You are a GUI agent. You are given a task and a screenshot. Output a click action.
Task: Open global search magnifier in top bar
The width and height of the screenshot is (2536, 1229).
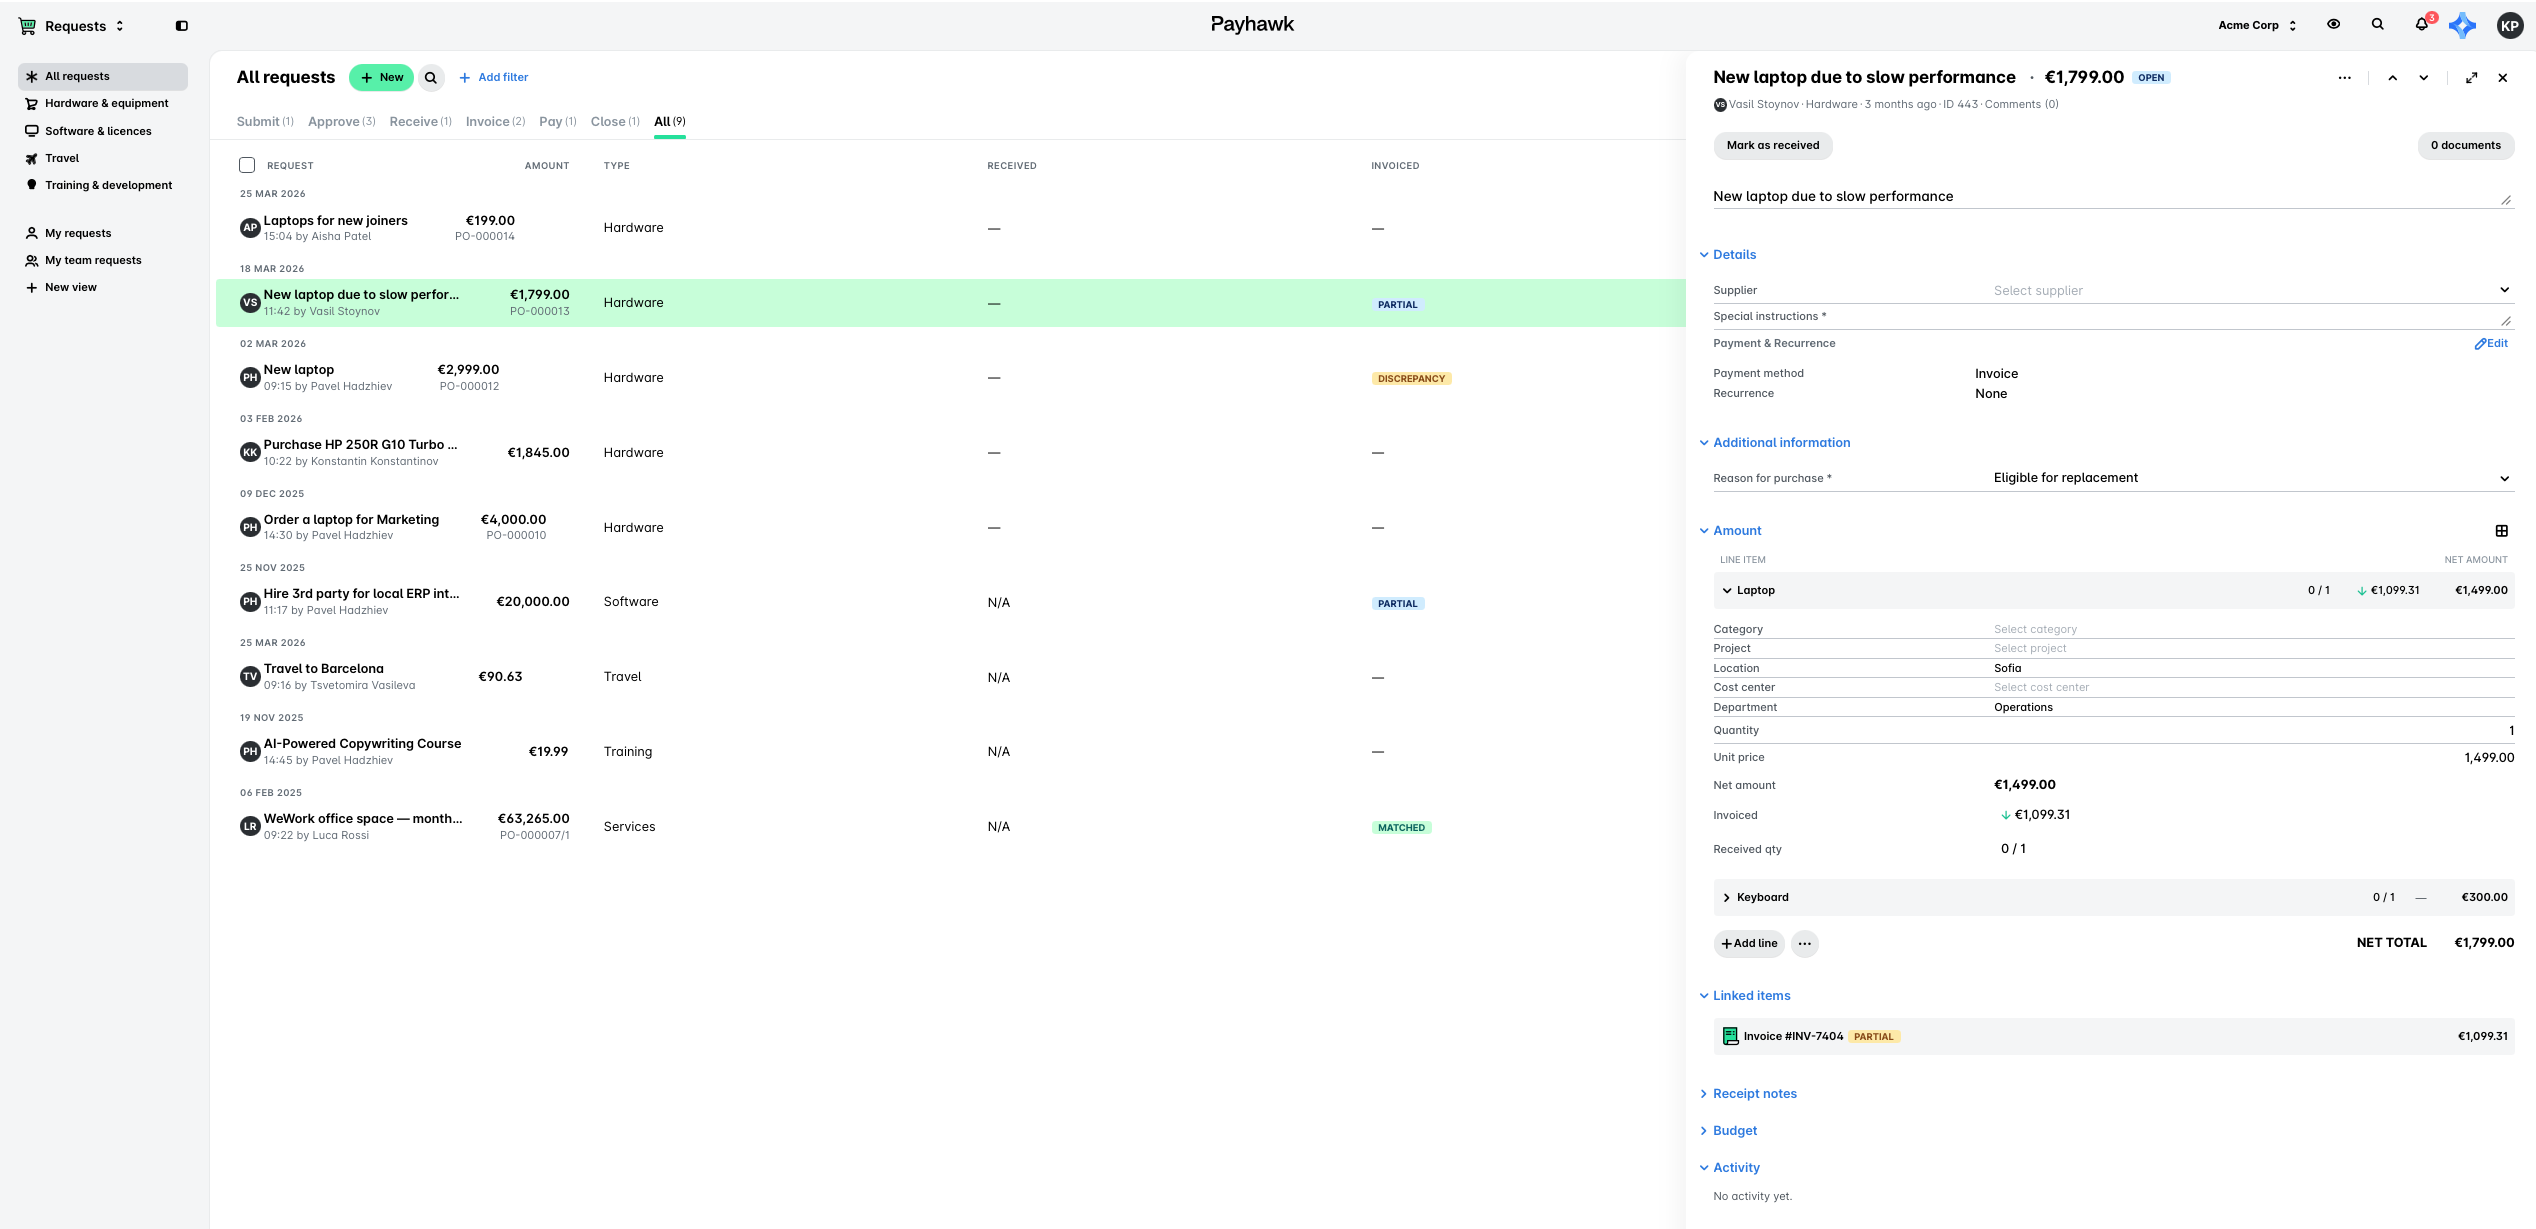coord(2377,25)
